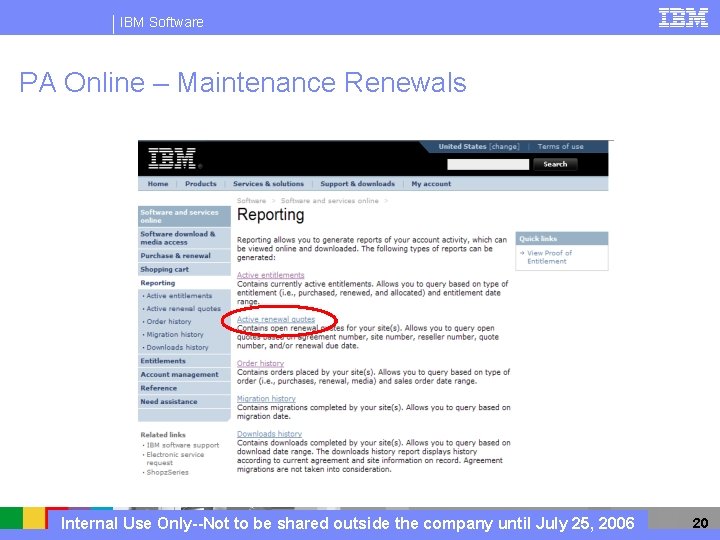Open Reference in sidebar

tap(184, 388)
